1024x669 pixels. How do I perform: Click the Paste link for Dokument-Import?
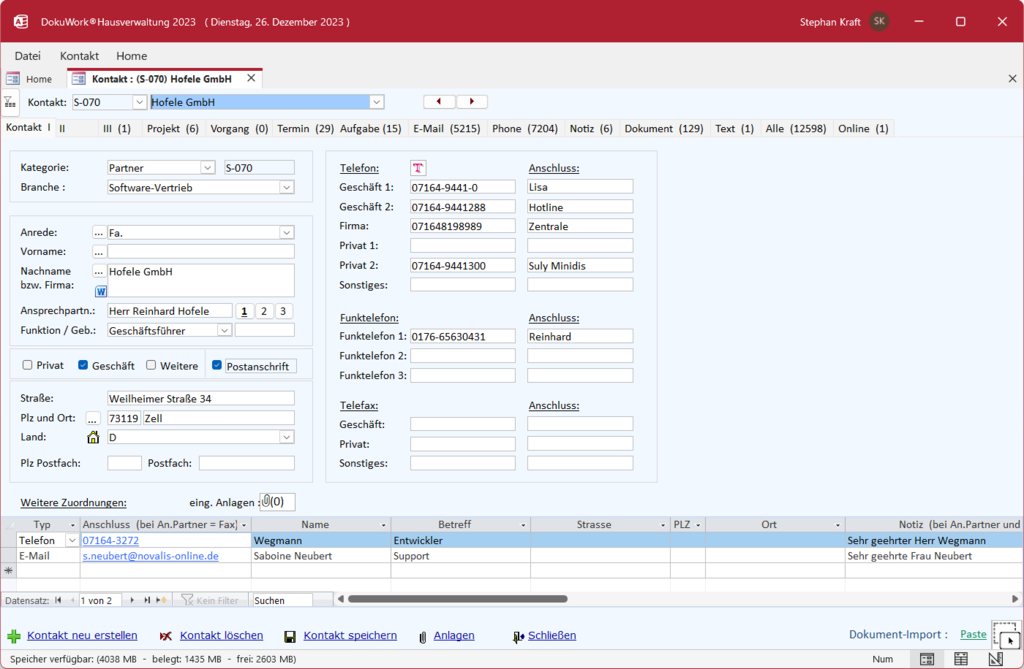972,634
